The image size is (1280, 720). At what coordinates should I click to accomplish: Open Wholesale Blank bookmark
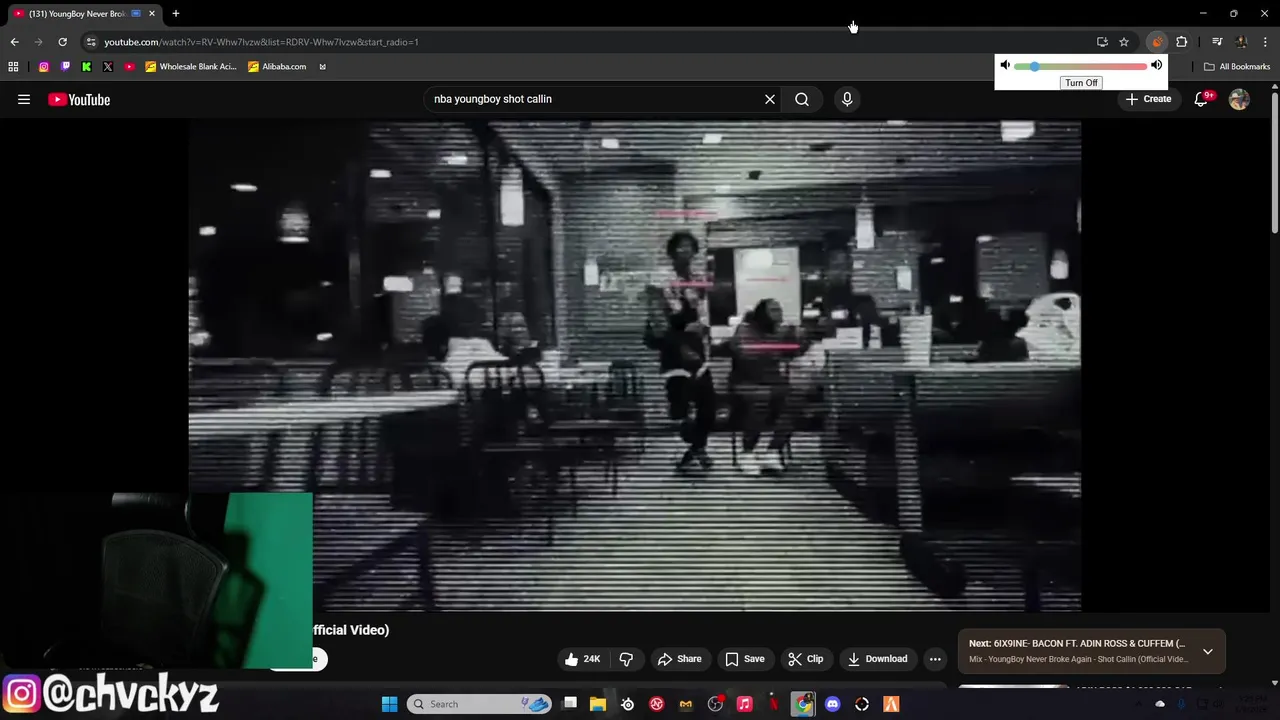(191, 67)
